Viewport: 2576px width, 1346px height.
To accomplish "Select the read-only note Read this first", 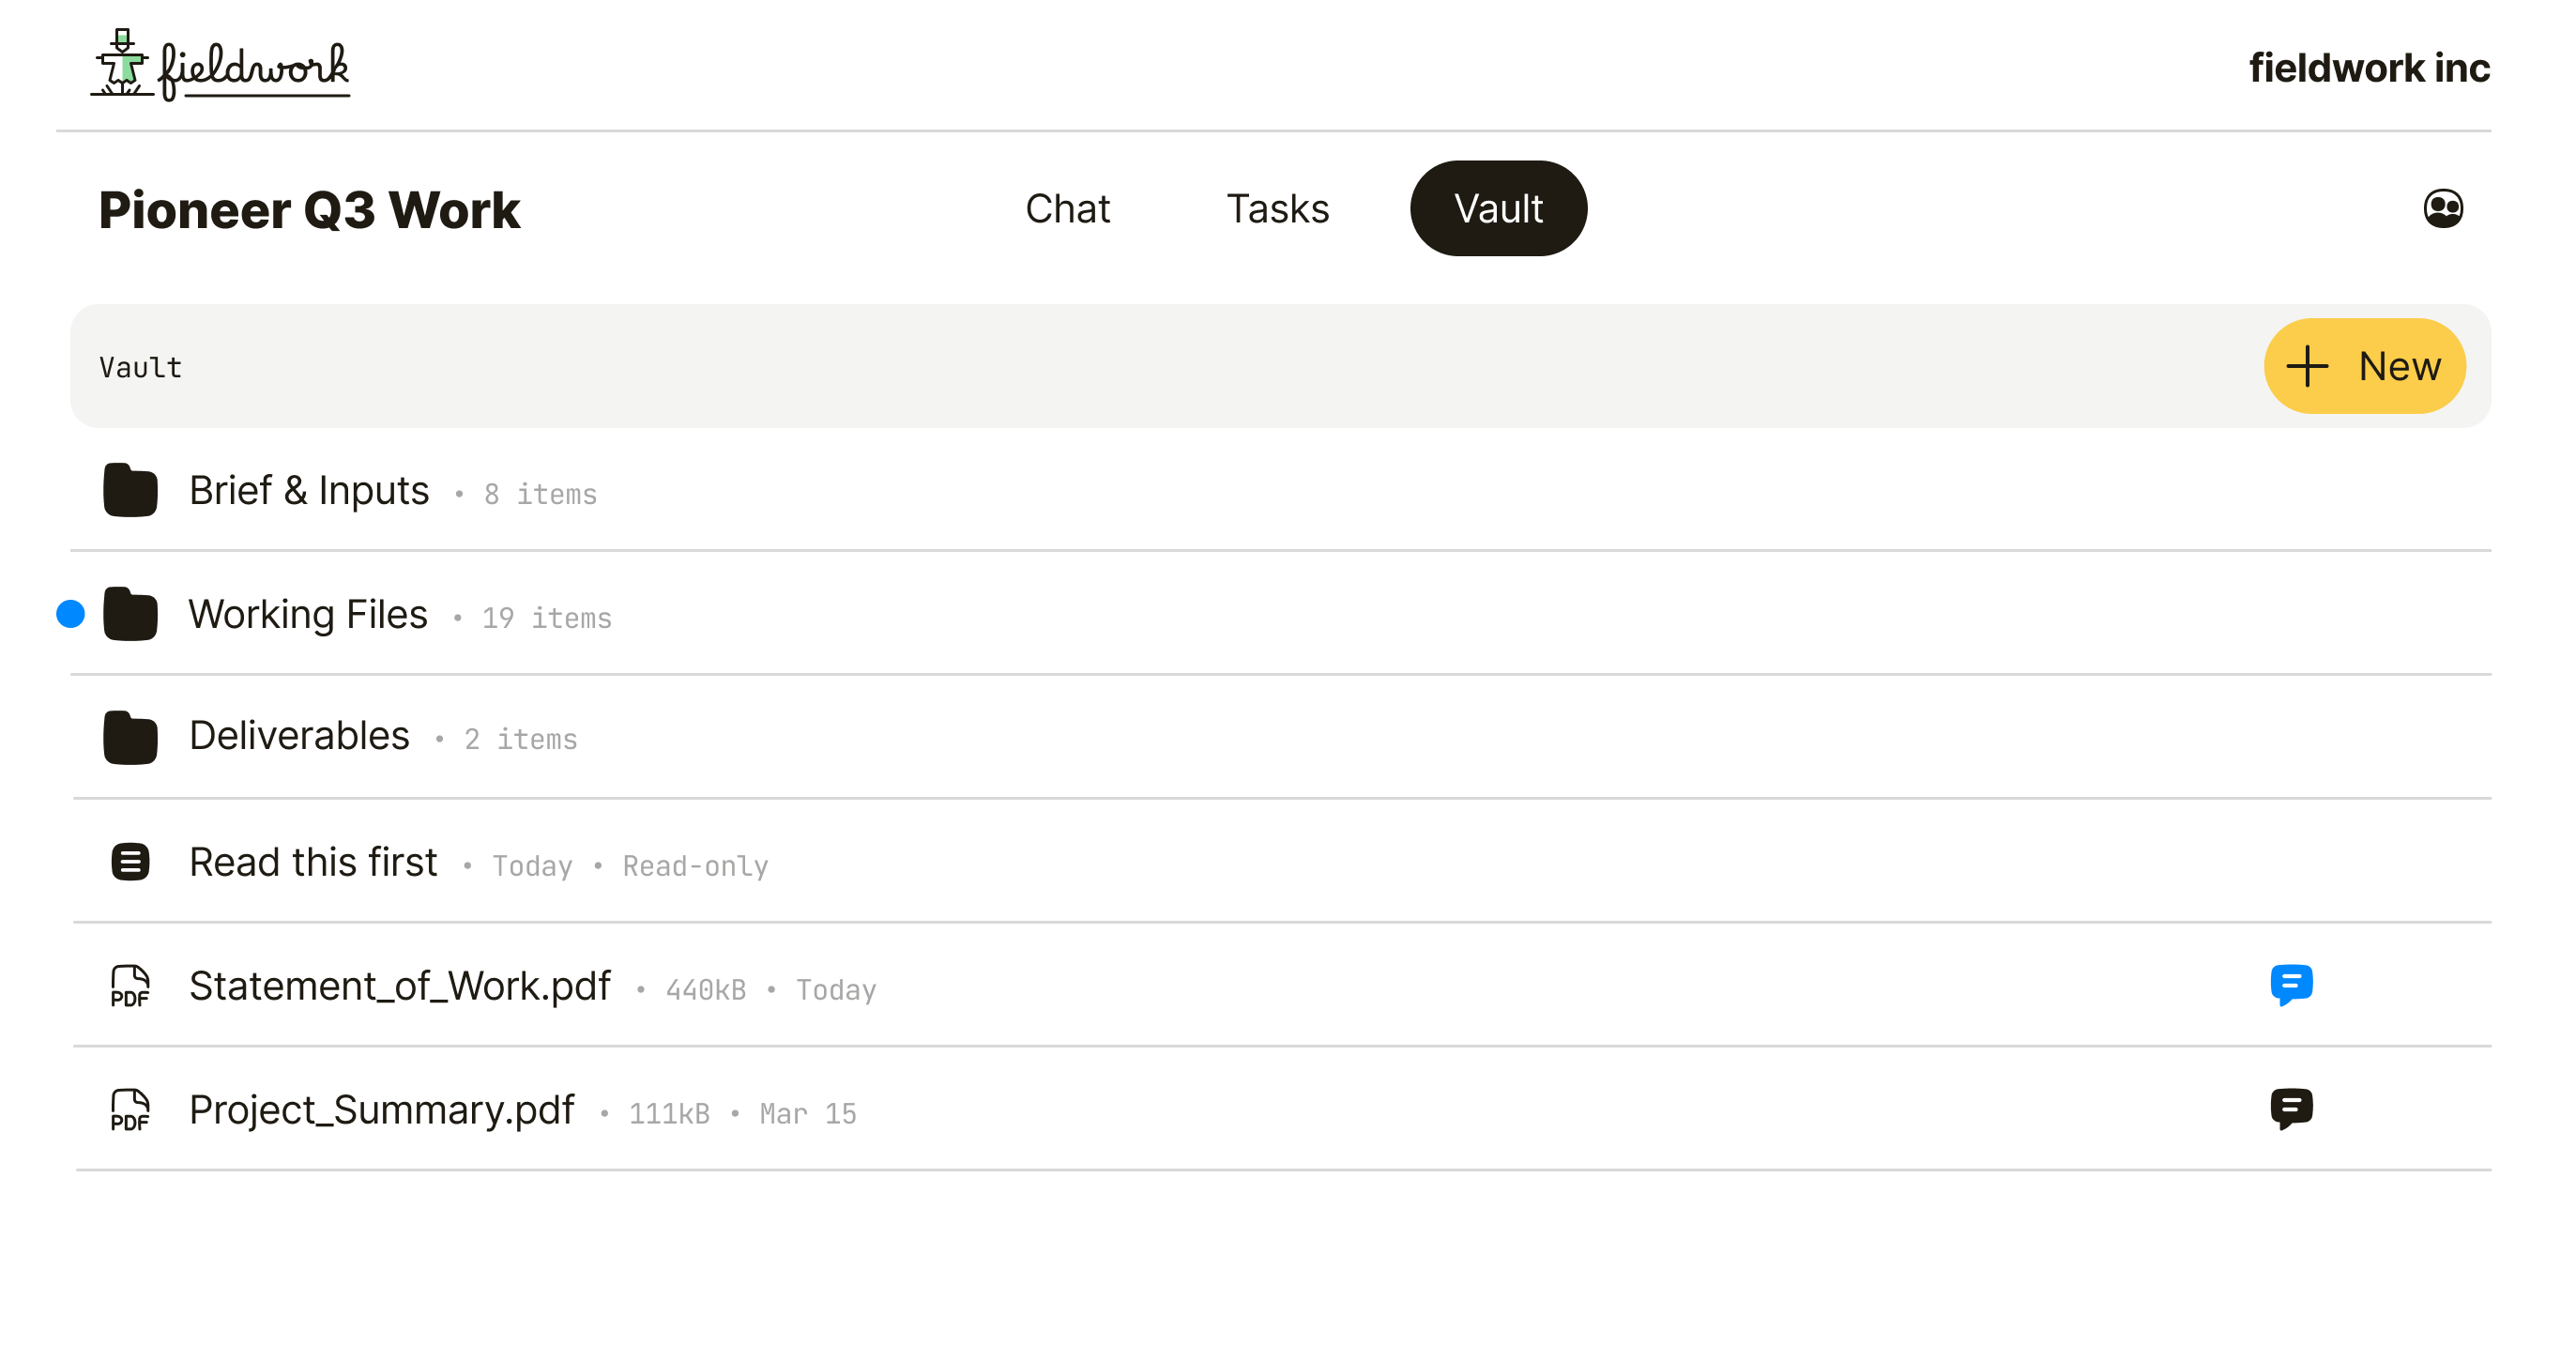I will 313,862.
